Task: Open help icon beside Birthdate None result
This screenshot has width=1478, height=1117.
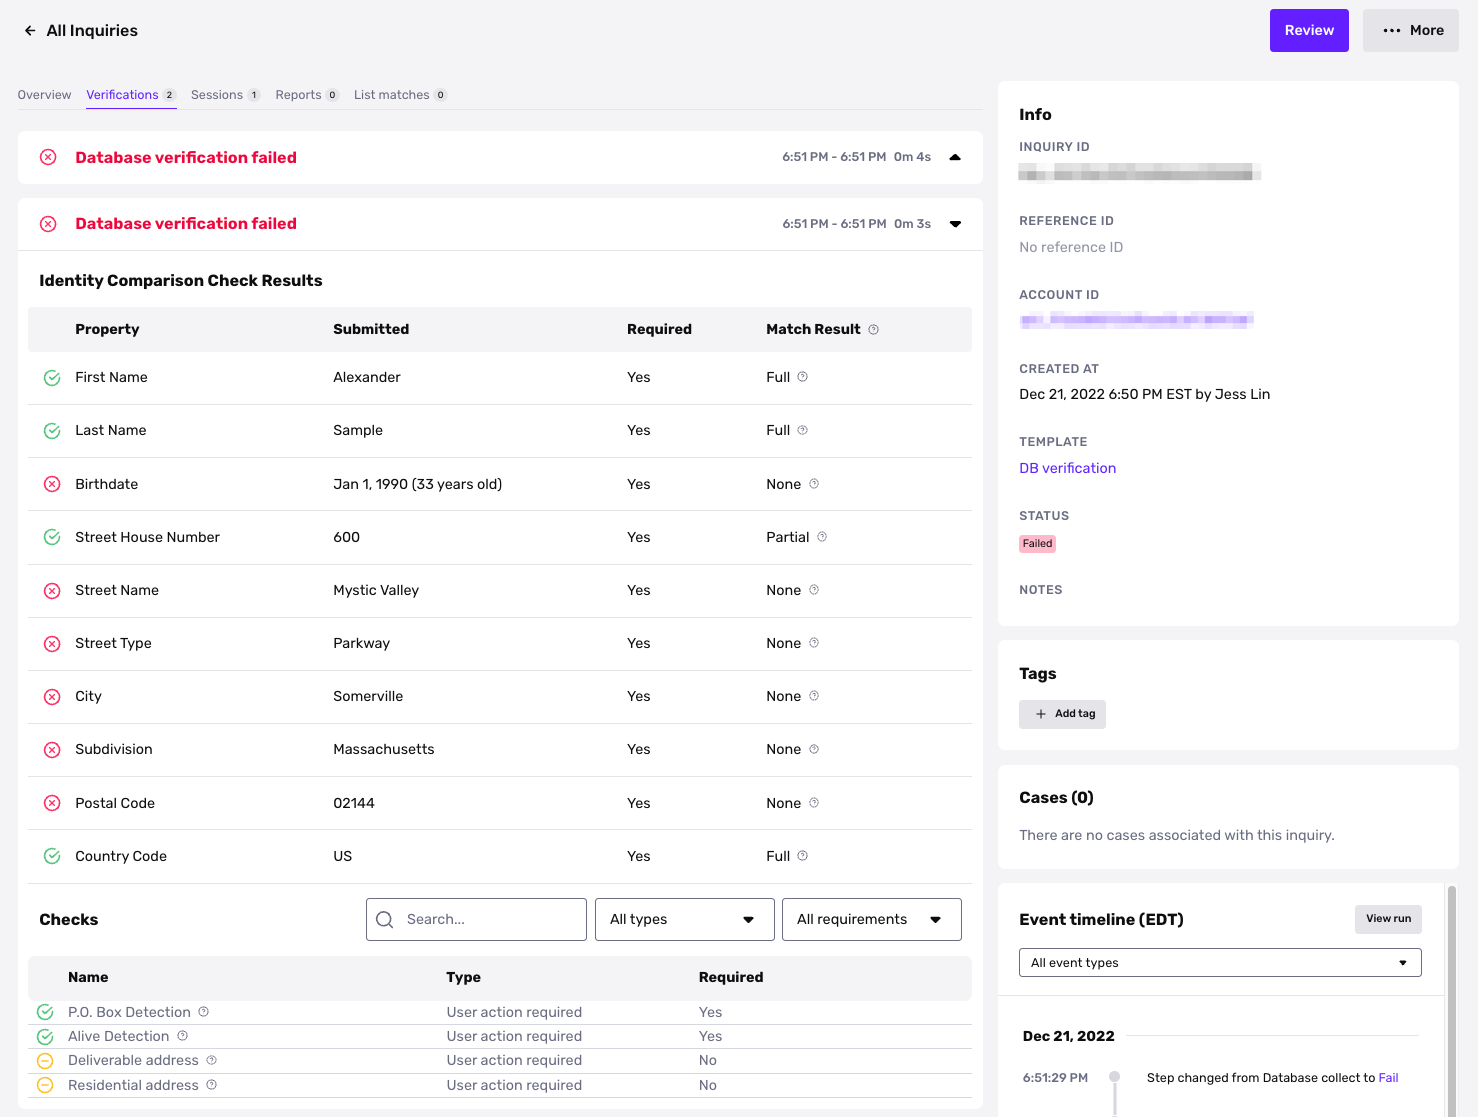Action: (x=814, y=484)
